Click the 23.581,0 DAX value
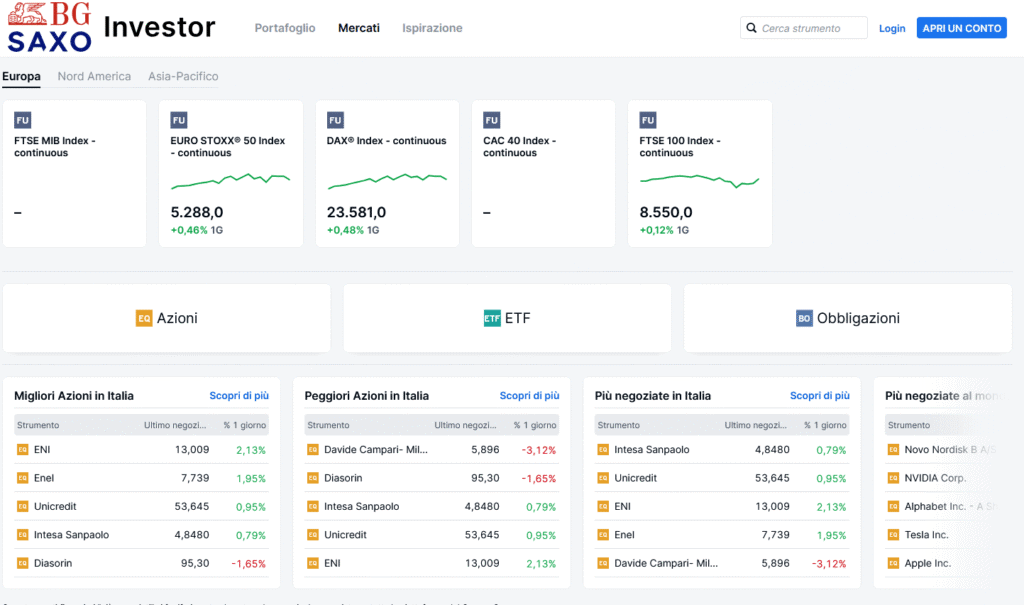This screenshot has height=605, width=1024. pos(357,212)
